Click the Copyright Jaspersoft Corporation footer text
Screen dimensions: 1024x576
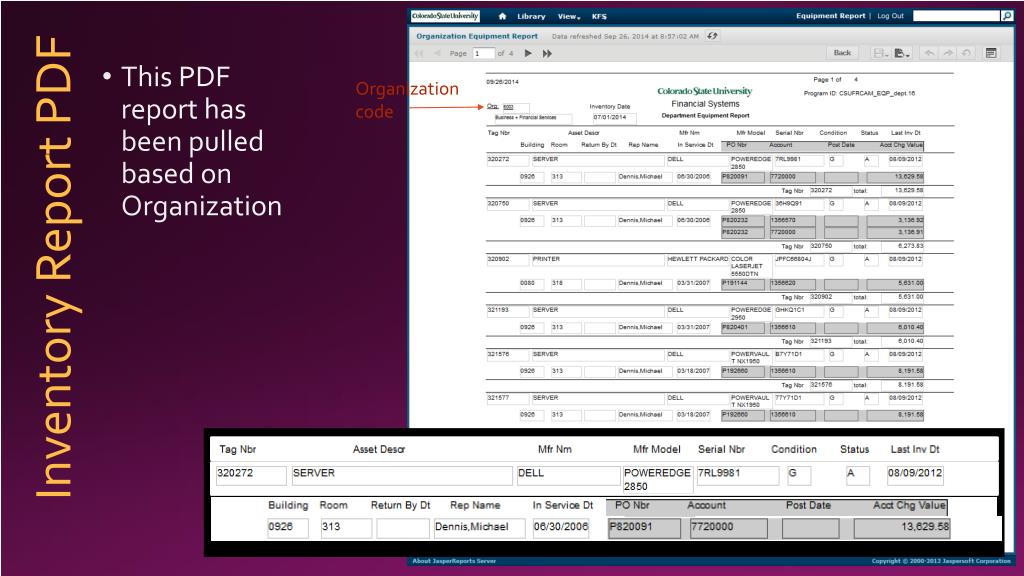[x=941, y=561]
